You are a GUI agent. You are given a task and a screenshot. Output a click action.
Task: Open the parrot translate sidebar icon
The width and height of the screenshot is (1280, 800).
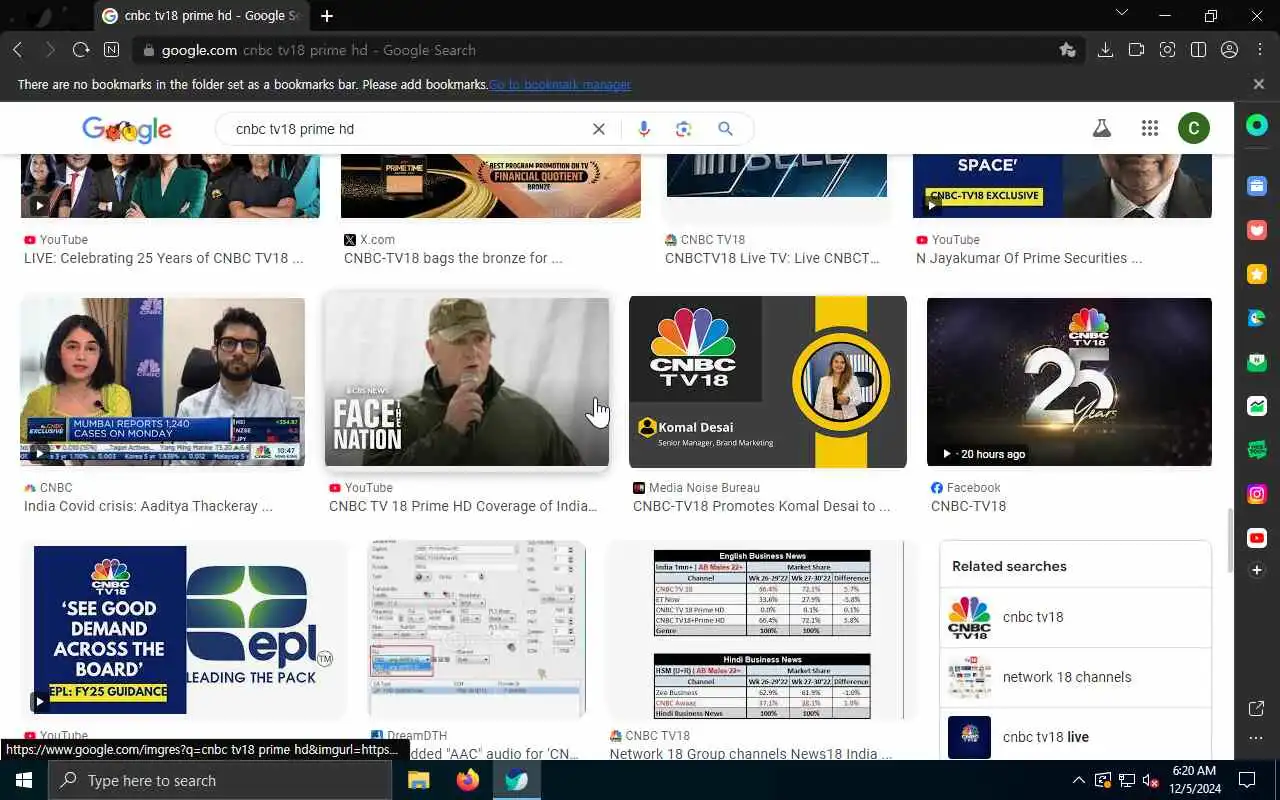(1257, 318)
